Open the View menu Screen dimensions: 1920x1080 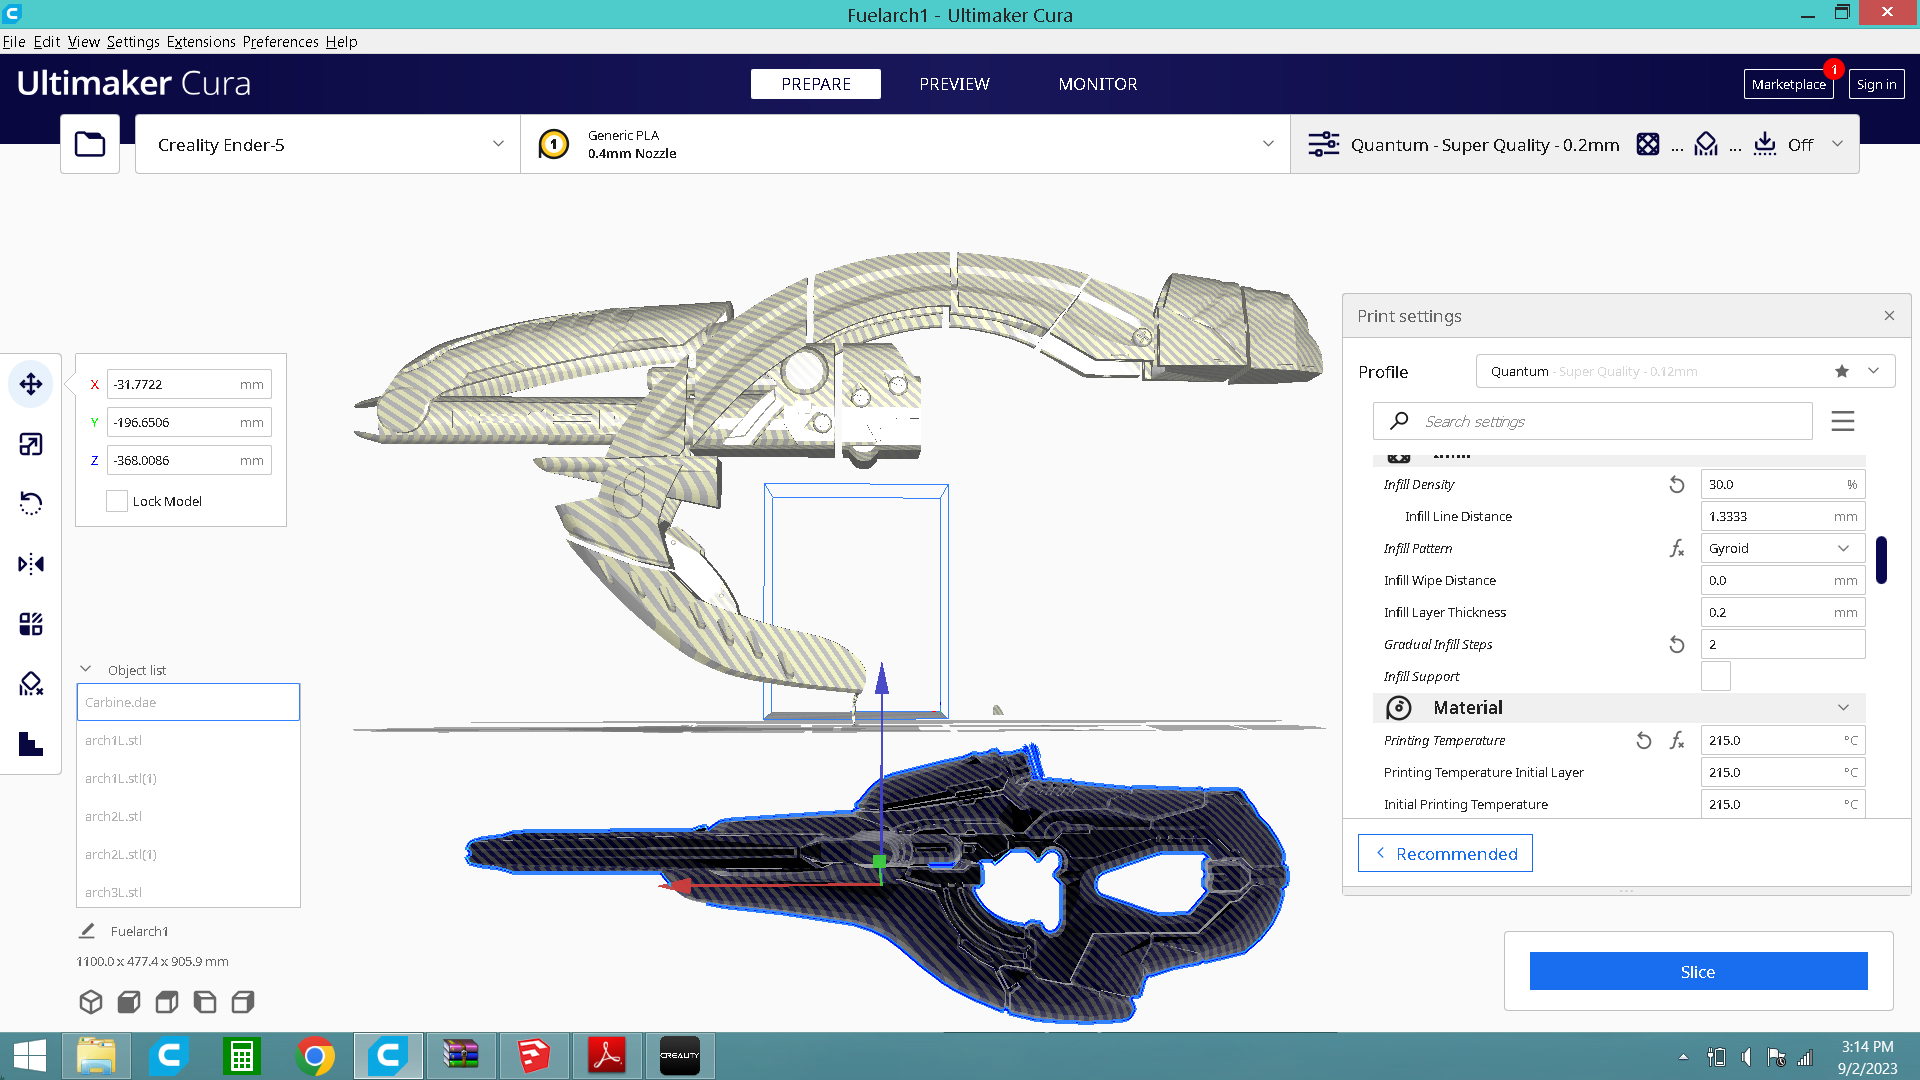[x=84, y=42]
